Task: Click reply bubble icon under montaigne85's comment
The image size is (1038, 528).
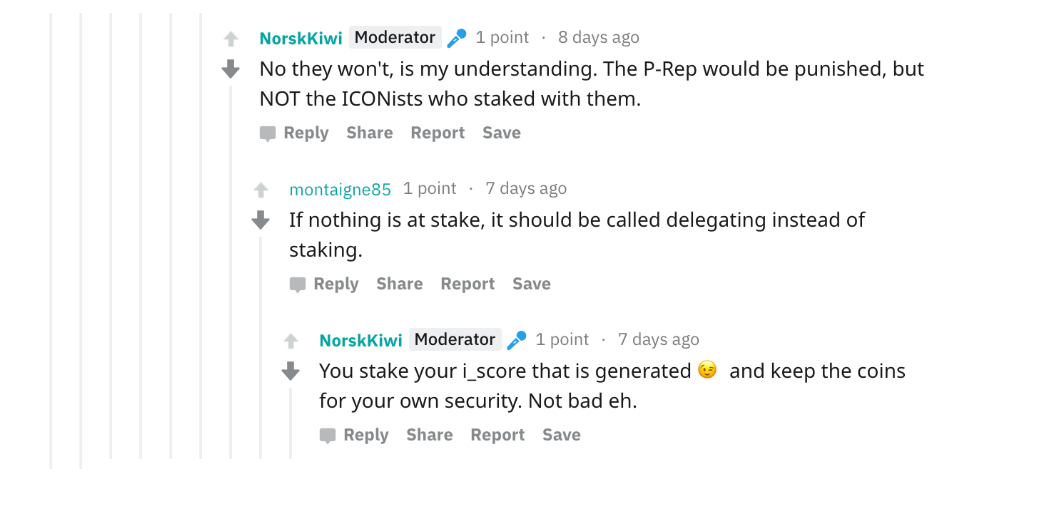Action: click(x=298, y=285)
